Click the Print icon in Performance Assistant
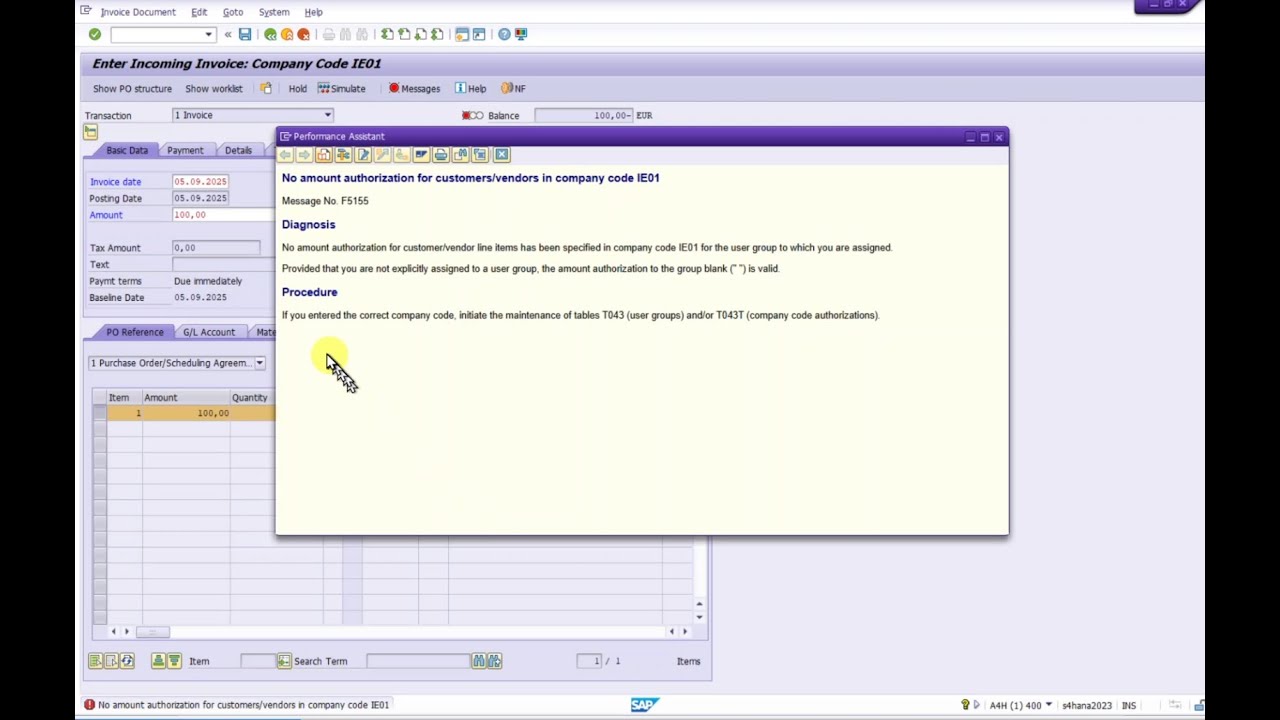The height and width of the screenshot is (720, 1280). click(x=441, y=155)
